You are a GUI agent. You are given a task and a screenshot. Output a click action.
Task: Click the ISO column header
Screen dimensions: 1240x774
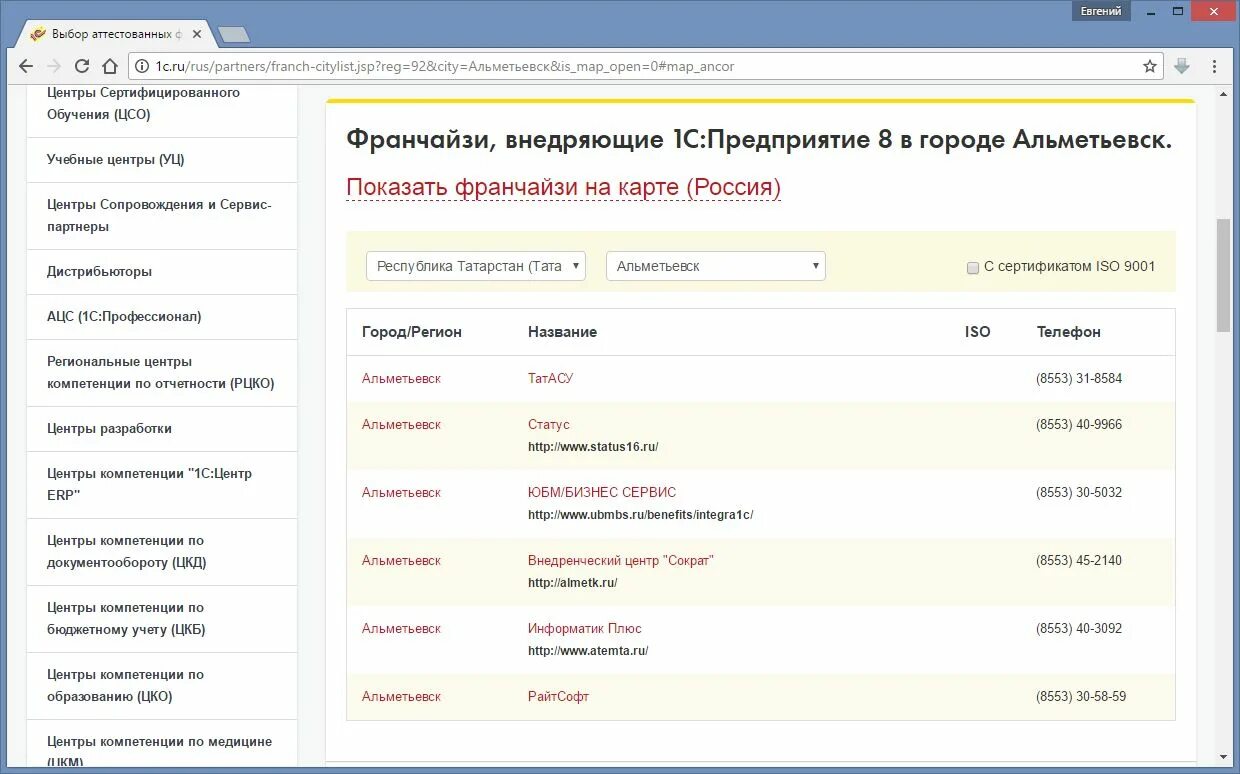tap(977, 332)
